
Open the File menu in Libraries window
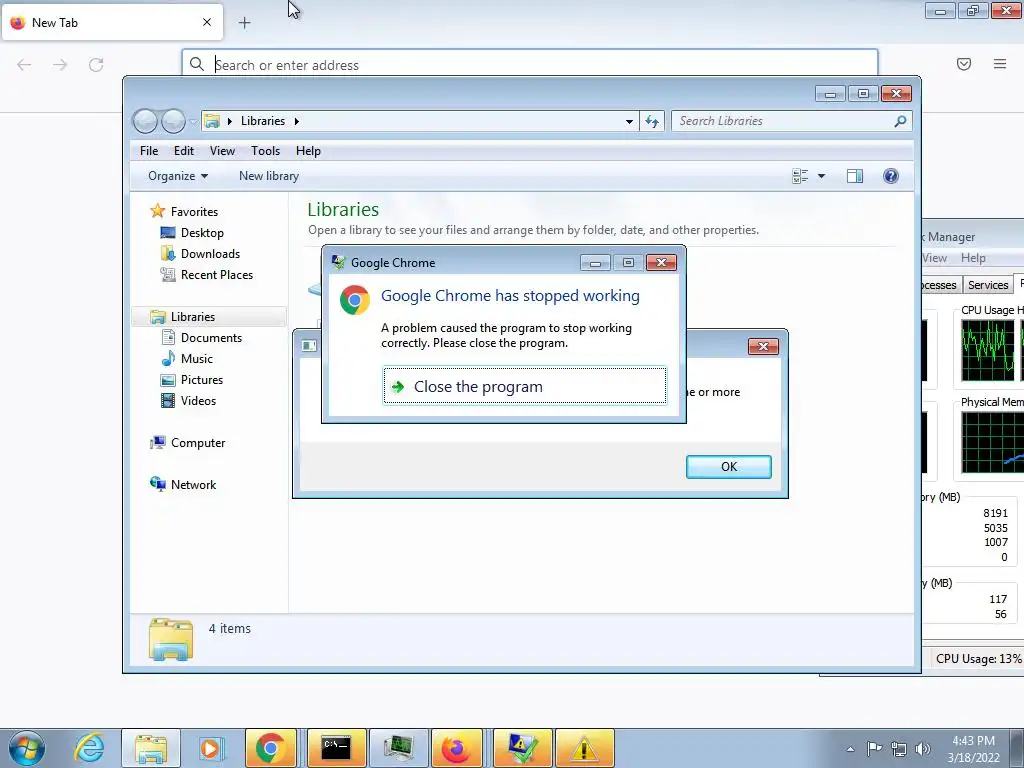149,151
